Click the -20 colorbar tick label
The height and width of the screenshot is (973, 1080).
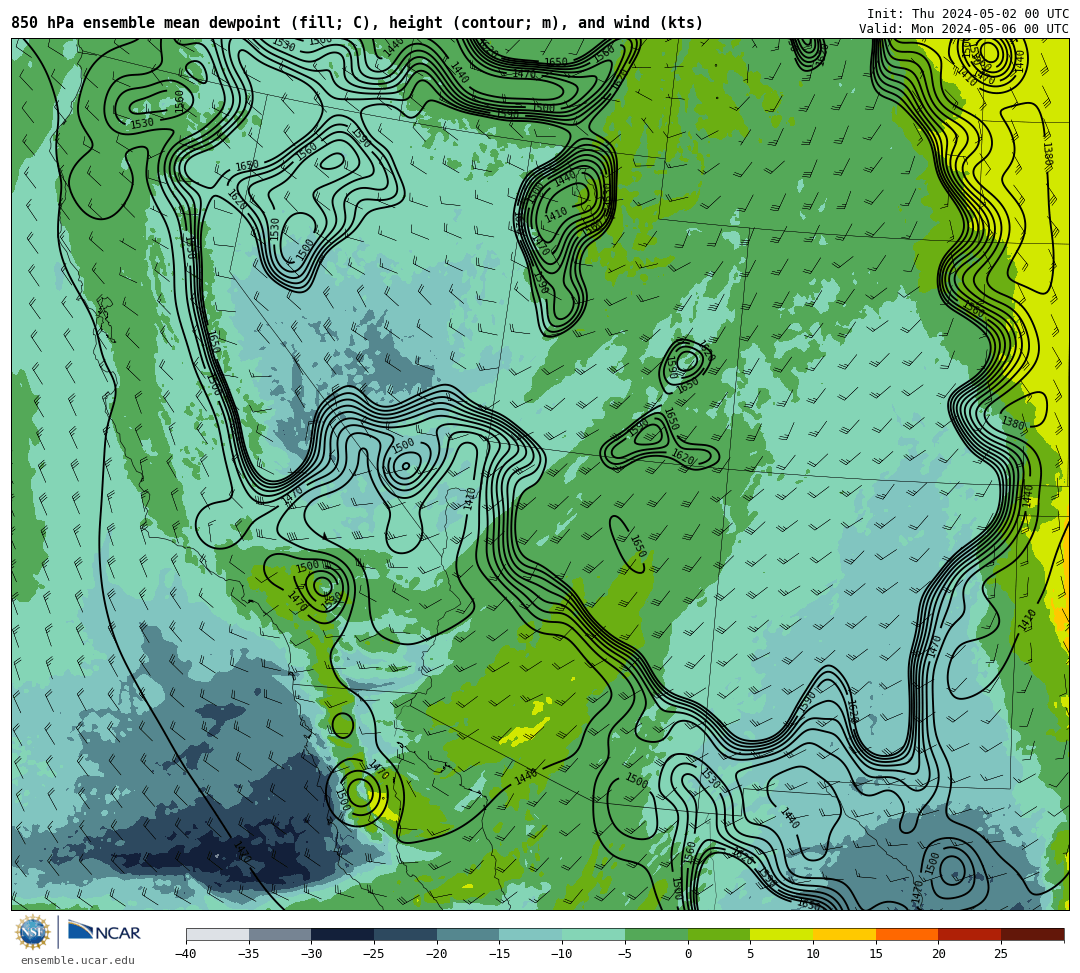pos(436,954)
